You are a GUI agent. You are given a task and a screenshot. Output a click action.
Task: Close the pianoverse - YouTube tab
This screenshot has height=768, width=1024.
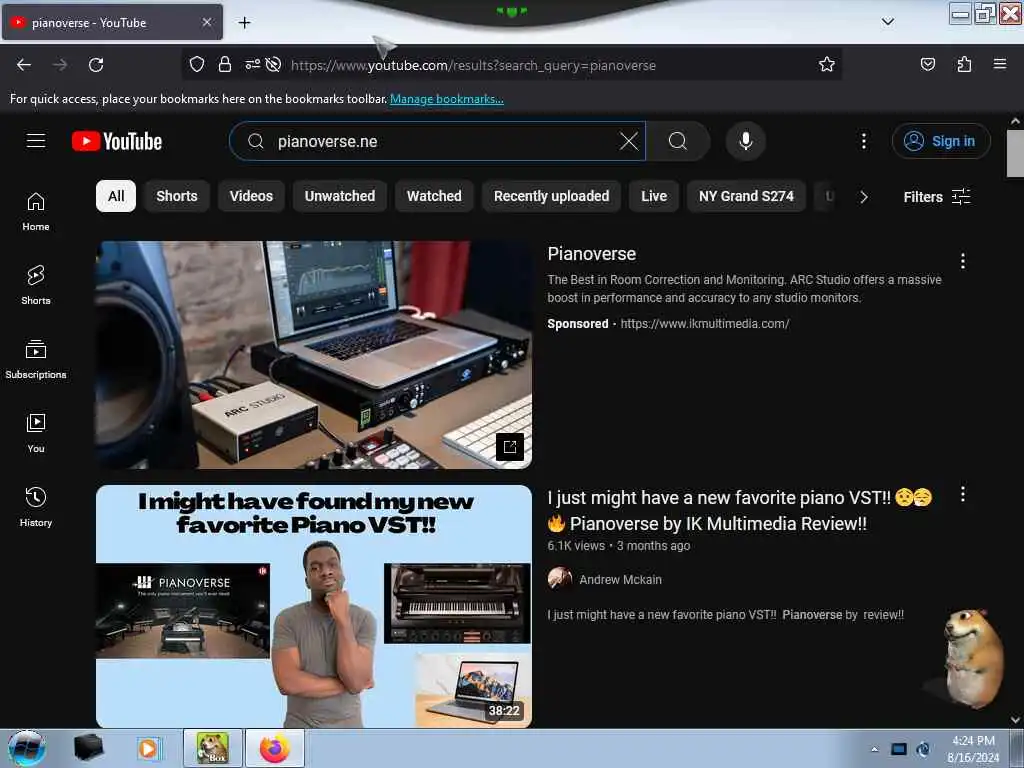coord(206,22)
